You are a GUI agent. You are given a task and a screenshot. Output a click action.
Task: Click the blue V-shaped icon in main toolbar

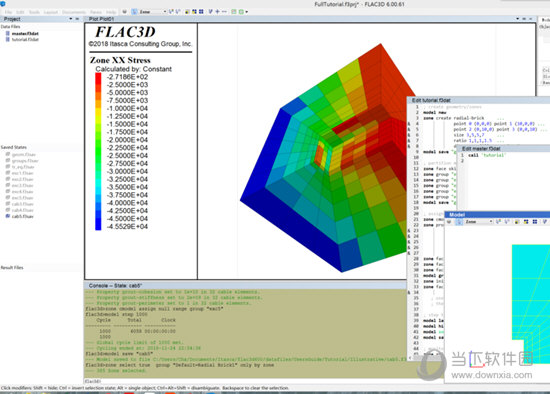(x=210, y=12)
